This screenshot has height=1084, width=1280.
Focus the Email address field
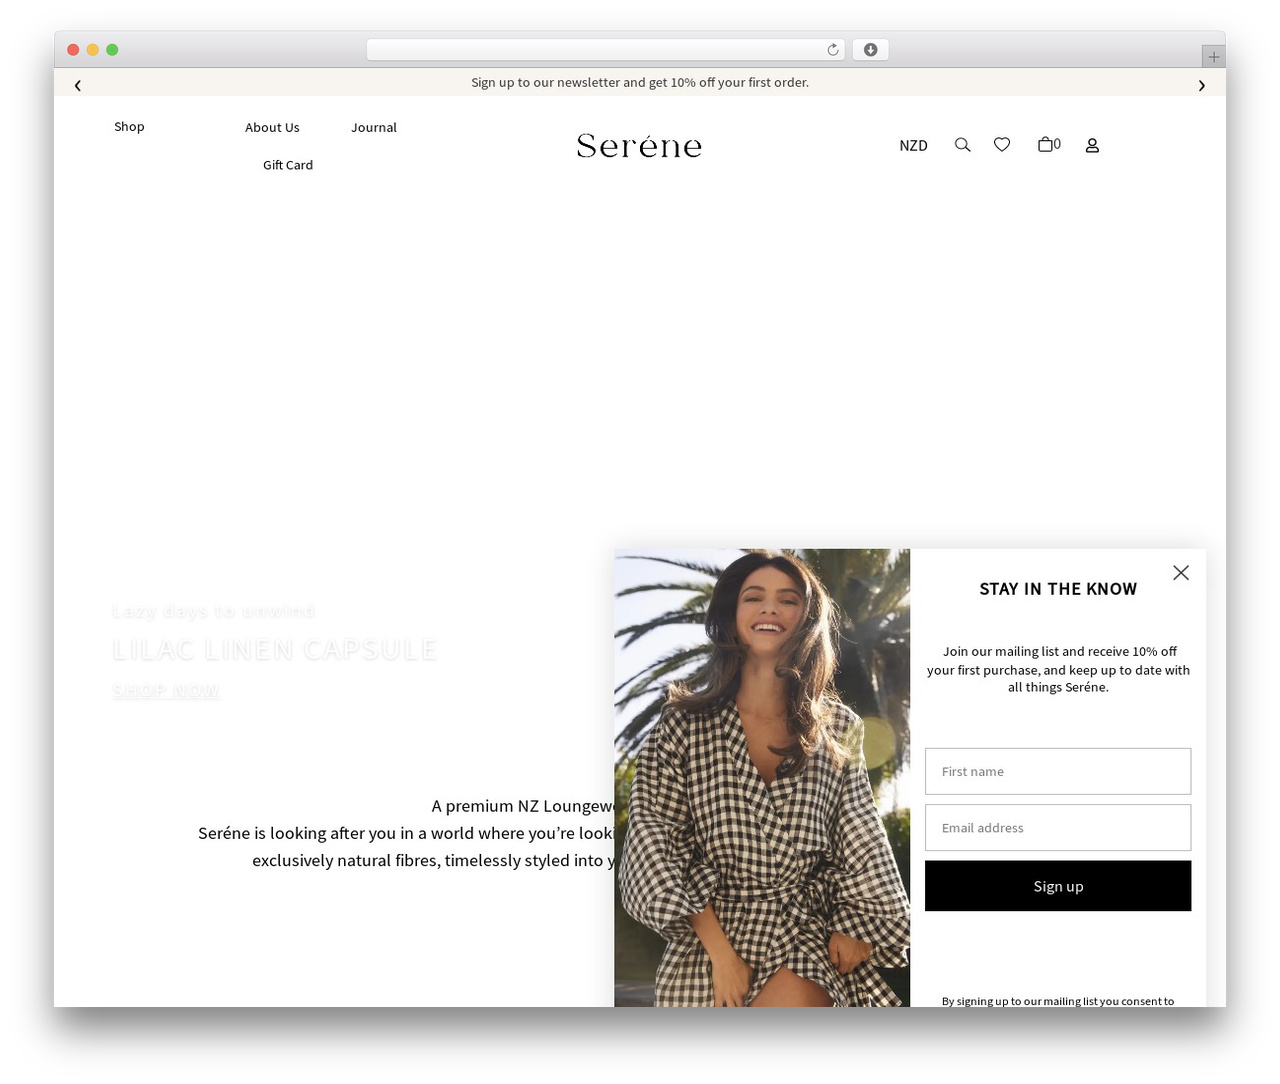pyautogui.click(x=1058, y=828)
